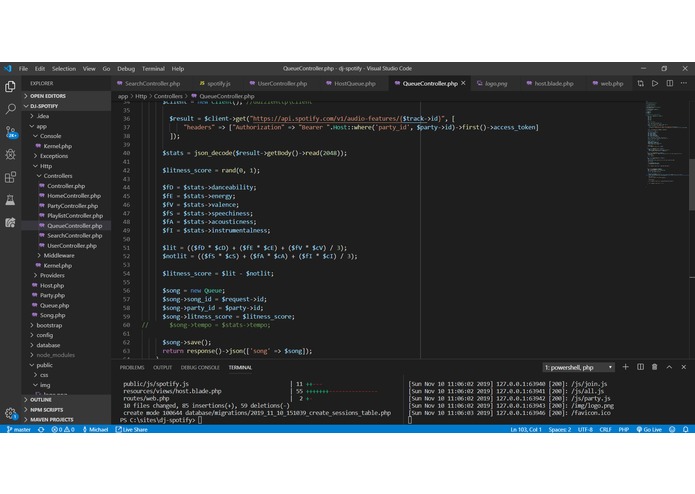The image size is (695, 494).
Task: Open notifications bell in status bar
Action: point(686,429)
